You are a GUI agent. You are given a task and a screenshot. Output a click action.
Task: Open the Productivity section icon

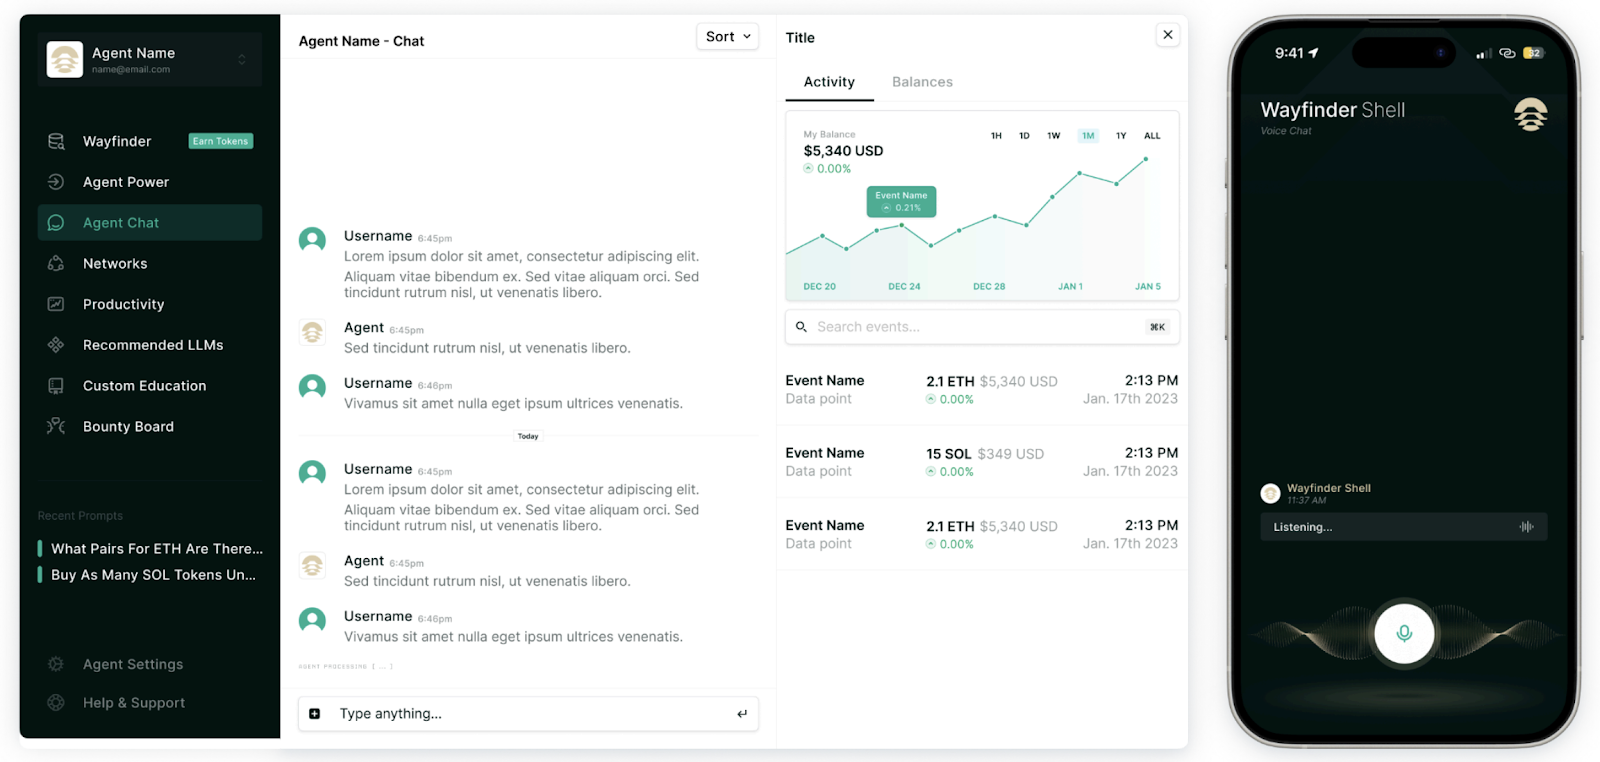[x=56, y=304]
